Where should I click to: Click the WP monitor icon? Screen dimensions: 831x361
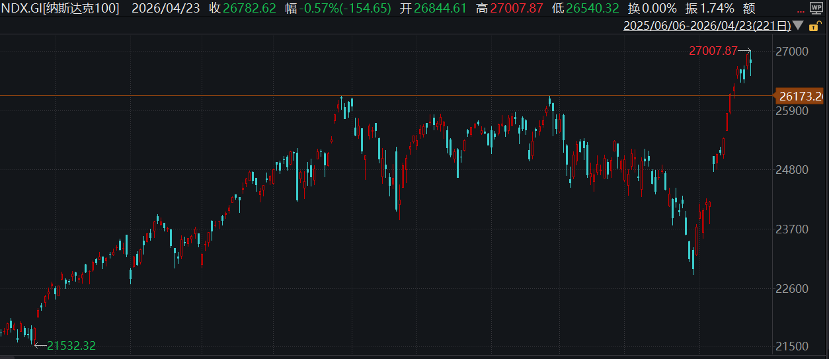pyautogui.click(x=816, y=8)
